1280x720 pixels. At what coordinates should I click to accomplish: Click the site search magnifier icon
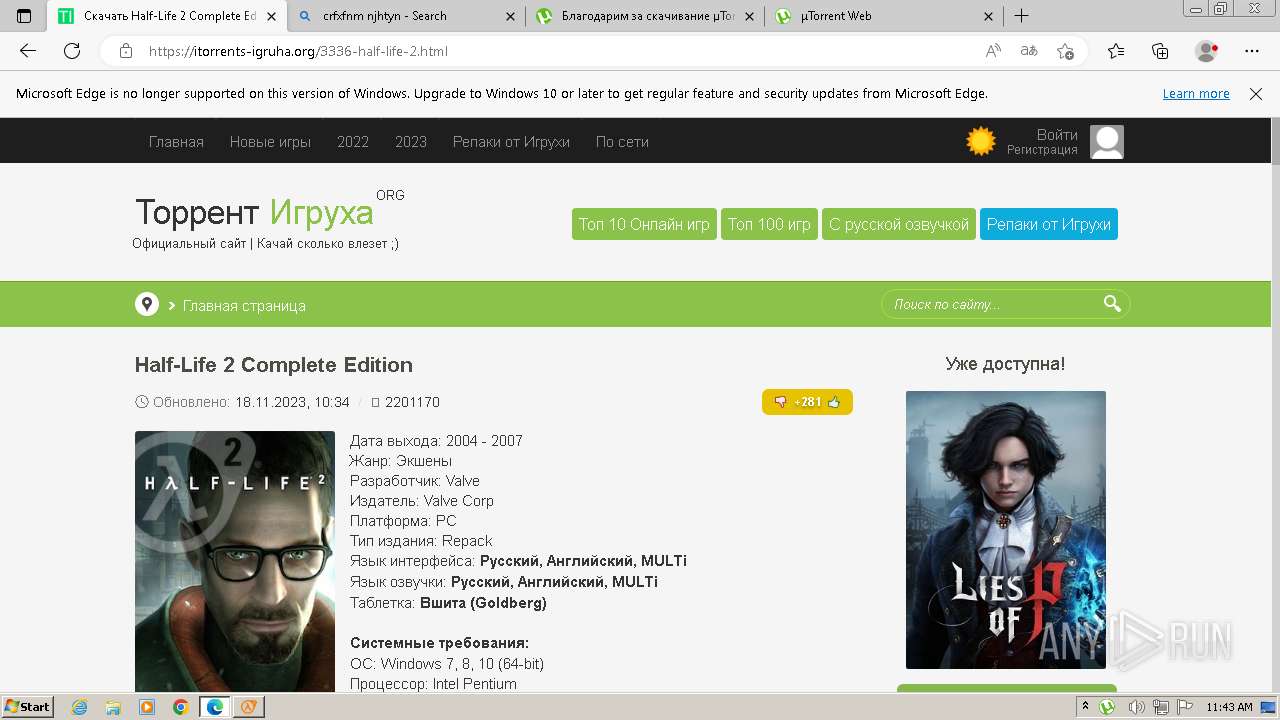click(1112, 304)
